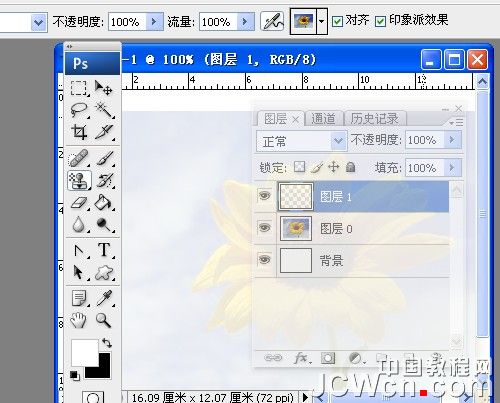Open layer style fx menu
Viewport: 500px width, 403px height.
(302, 358)
